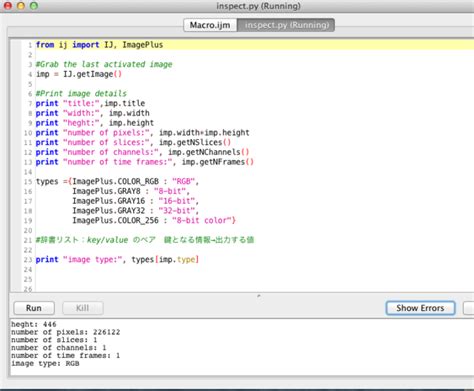Click code line print "title:",imp.title
This screenshot has width=474, height=391.
[x=90, y=103]
